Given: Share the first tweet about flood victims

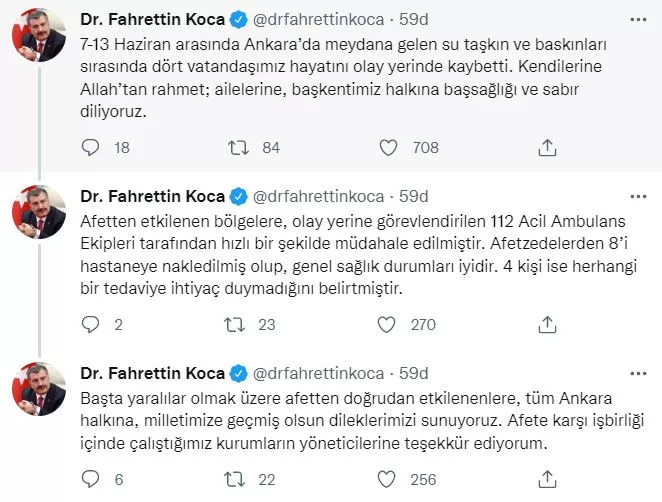Looking at the screenshot, I should (x=546, y=148).
